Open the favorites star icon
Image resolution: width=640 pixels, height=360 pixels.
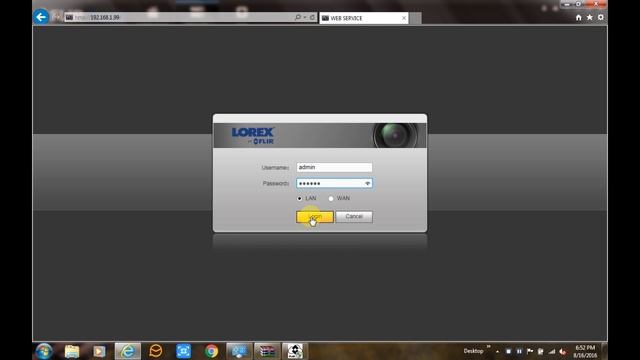coord(589,18)
